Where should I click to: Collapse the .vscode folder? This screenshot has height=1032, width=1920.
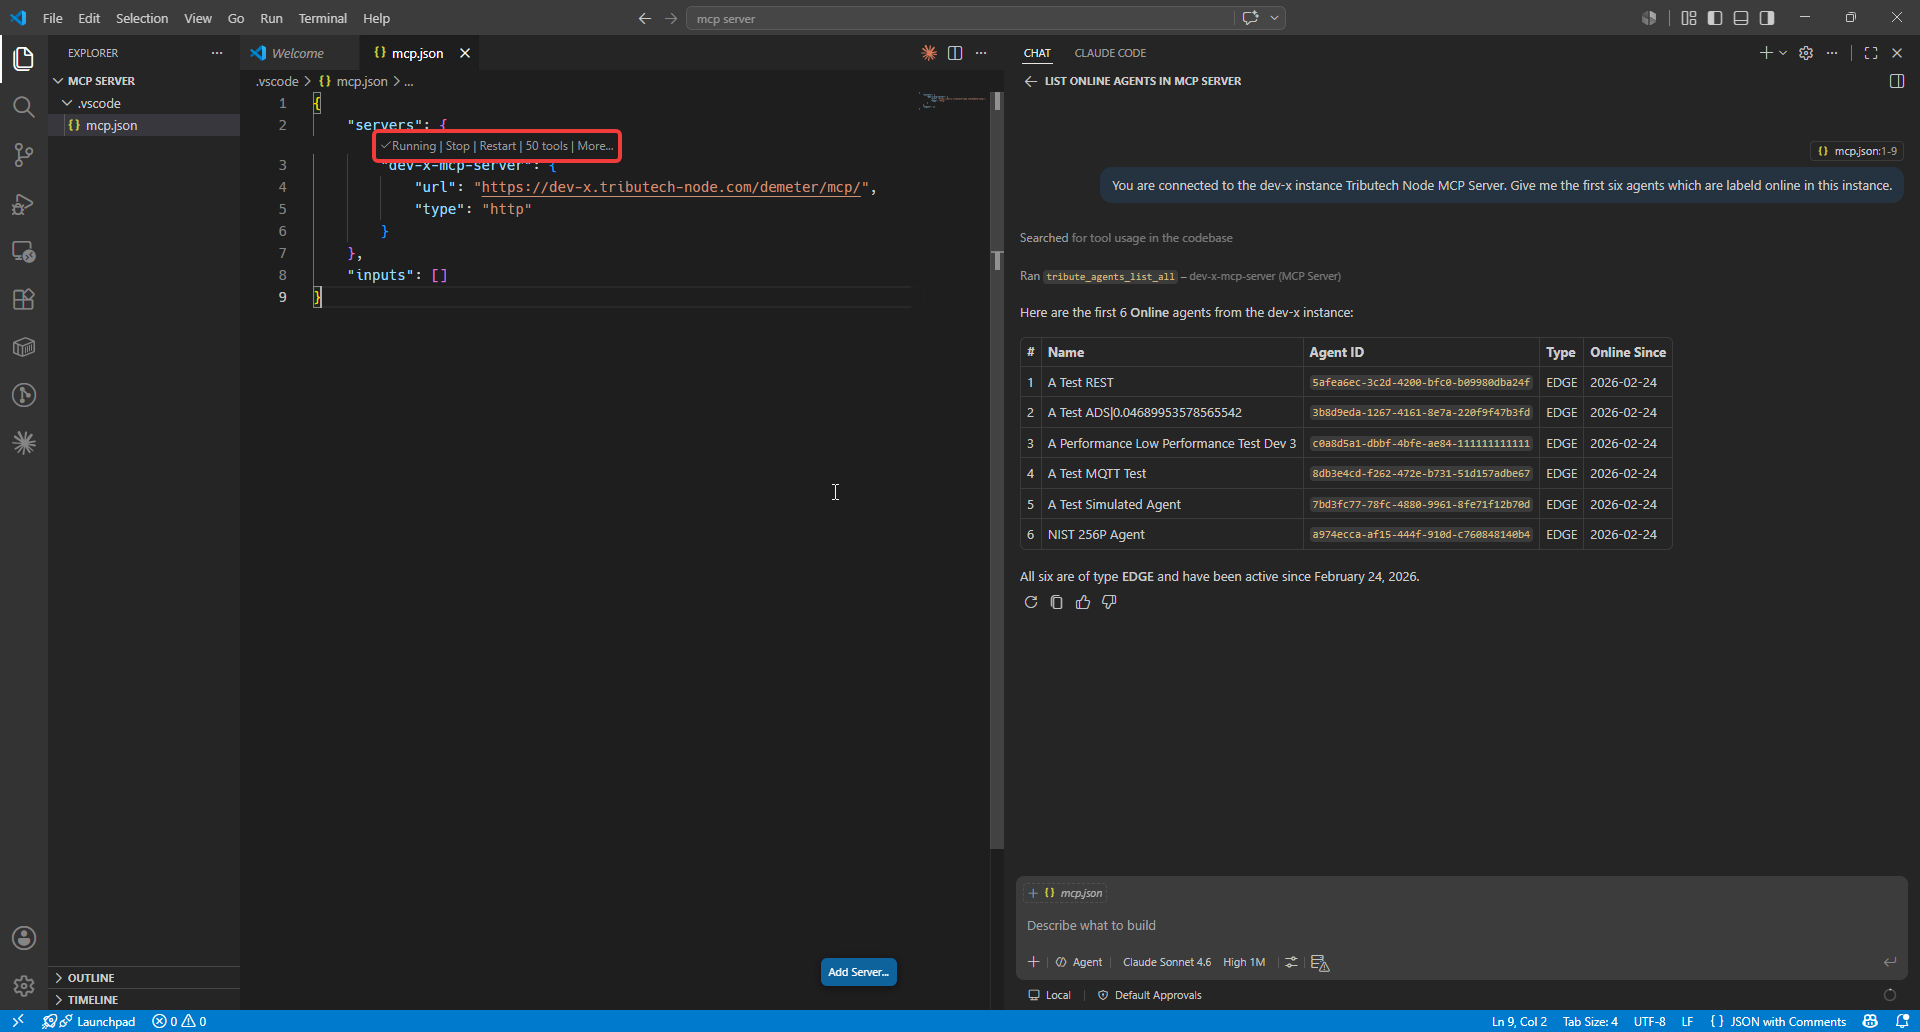(144, 103)
